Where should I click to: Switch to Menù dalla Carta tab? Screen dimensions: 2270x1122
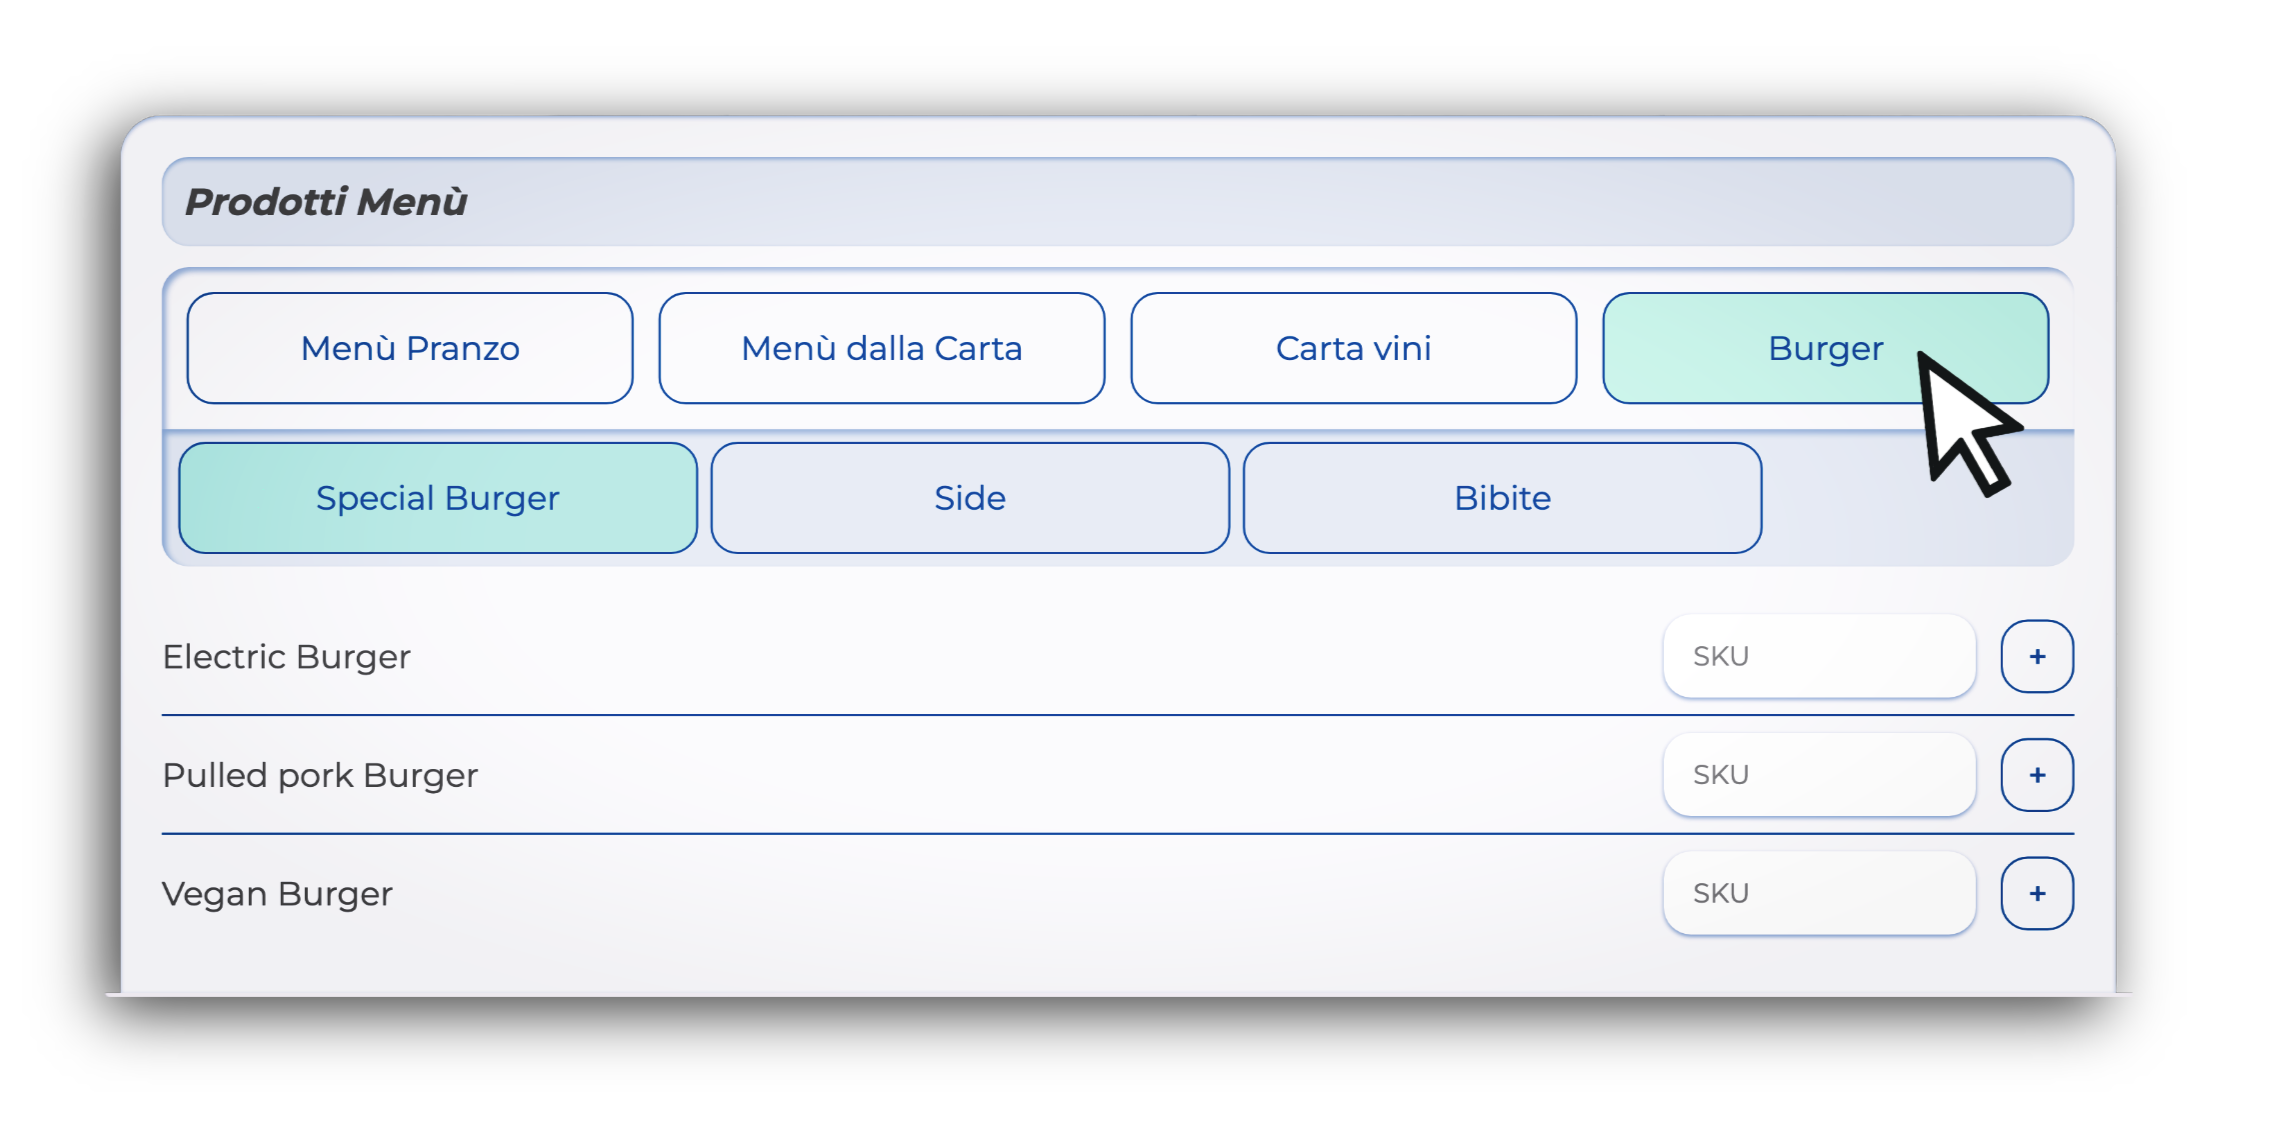881,348
